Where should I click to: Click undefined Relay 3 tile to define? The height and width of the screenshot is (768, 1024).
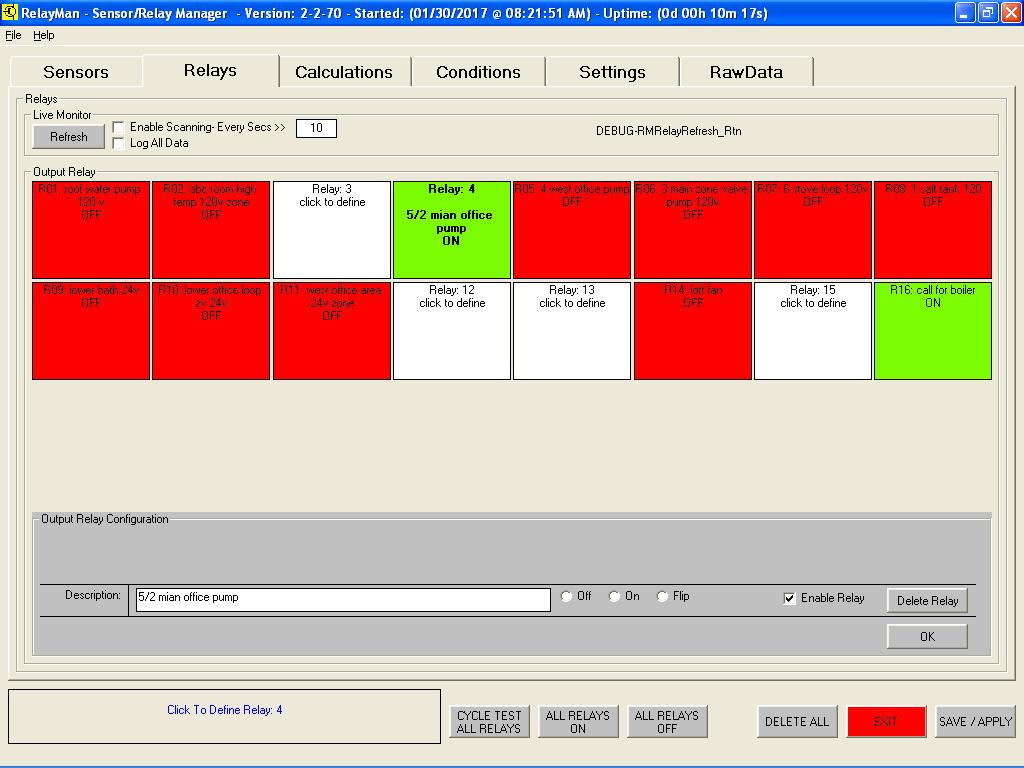(x=331, y=230)
